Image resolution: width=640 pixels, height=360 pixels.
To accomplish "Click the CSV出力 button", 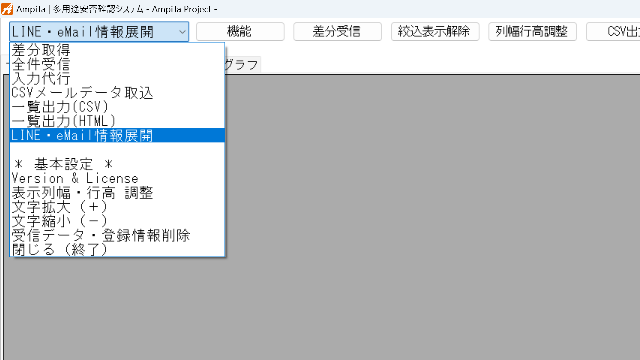I will pos(613,31).
